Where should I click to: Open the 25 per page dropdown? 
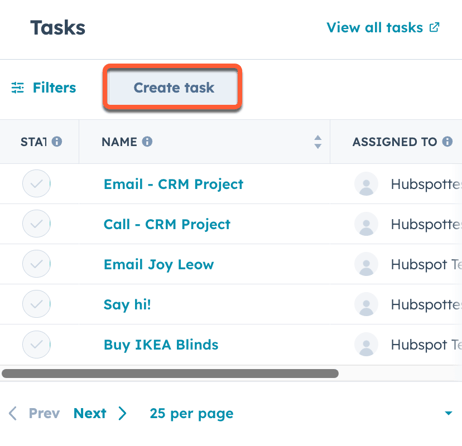pyautogui.click(x=191, y=414)
